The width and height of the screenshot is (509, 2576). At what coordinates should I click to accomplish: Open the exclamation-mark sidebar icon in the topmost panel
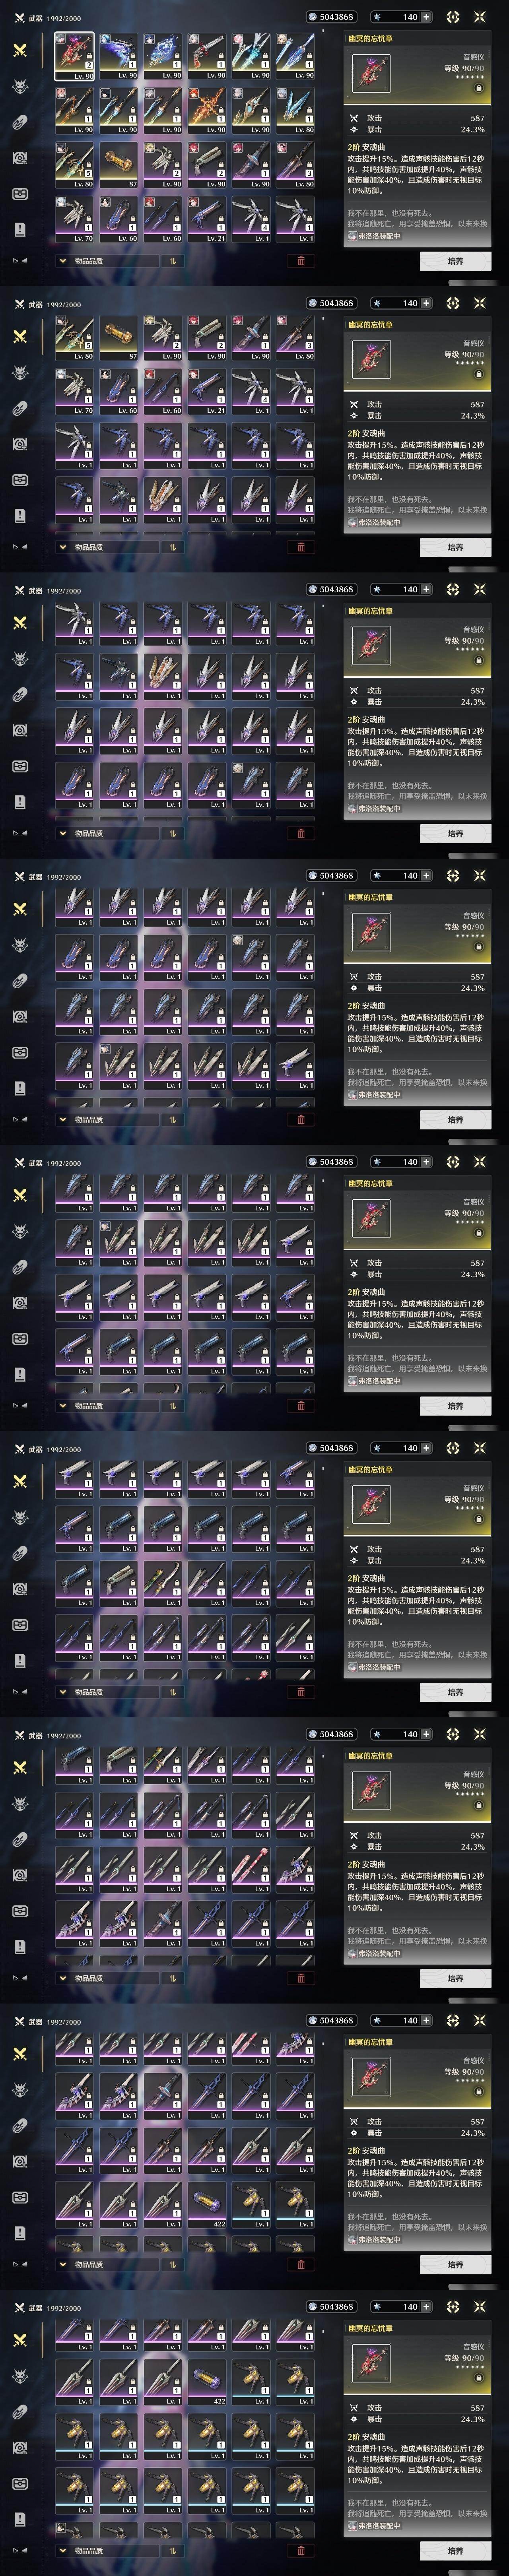point(19,229)
